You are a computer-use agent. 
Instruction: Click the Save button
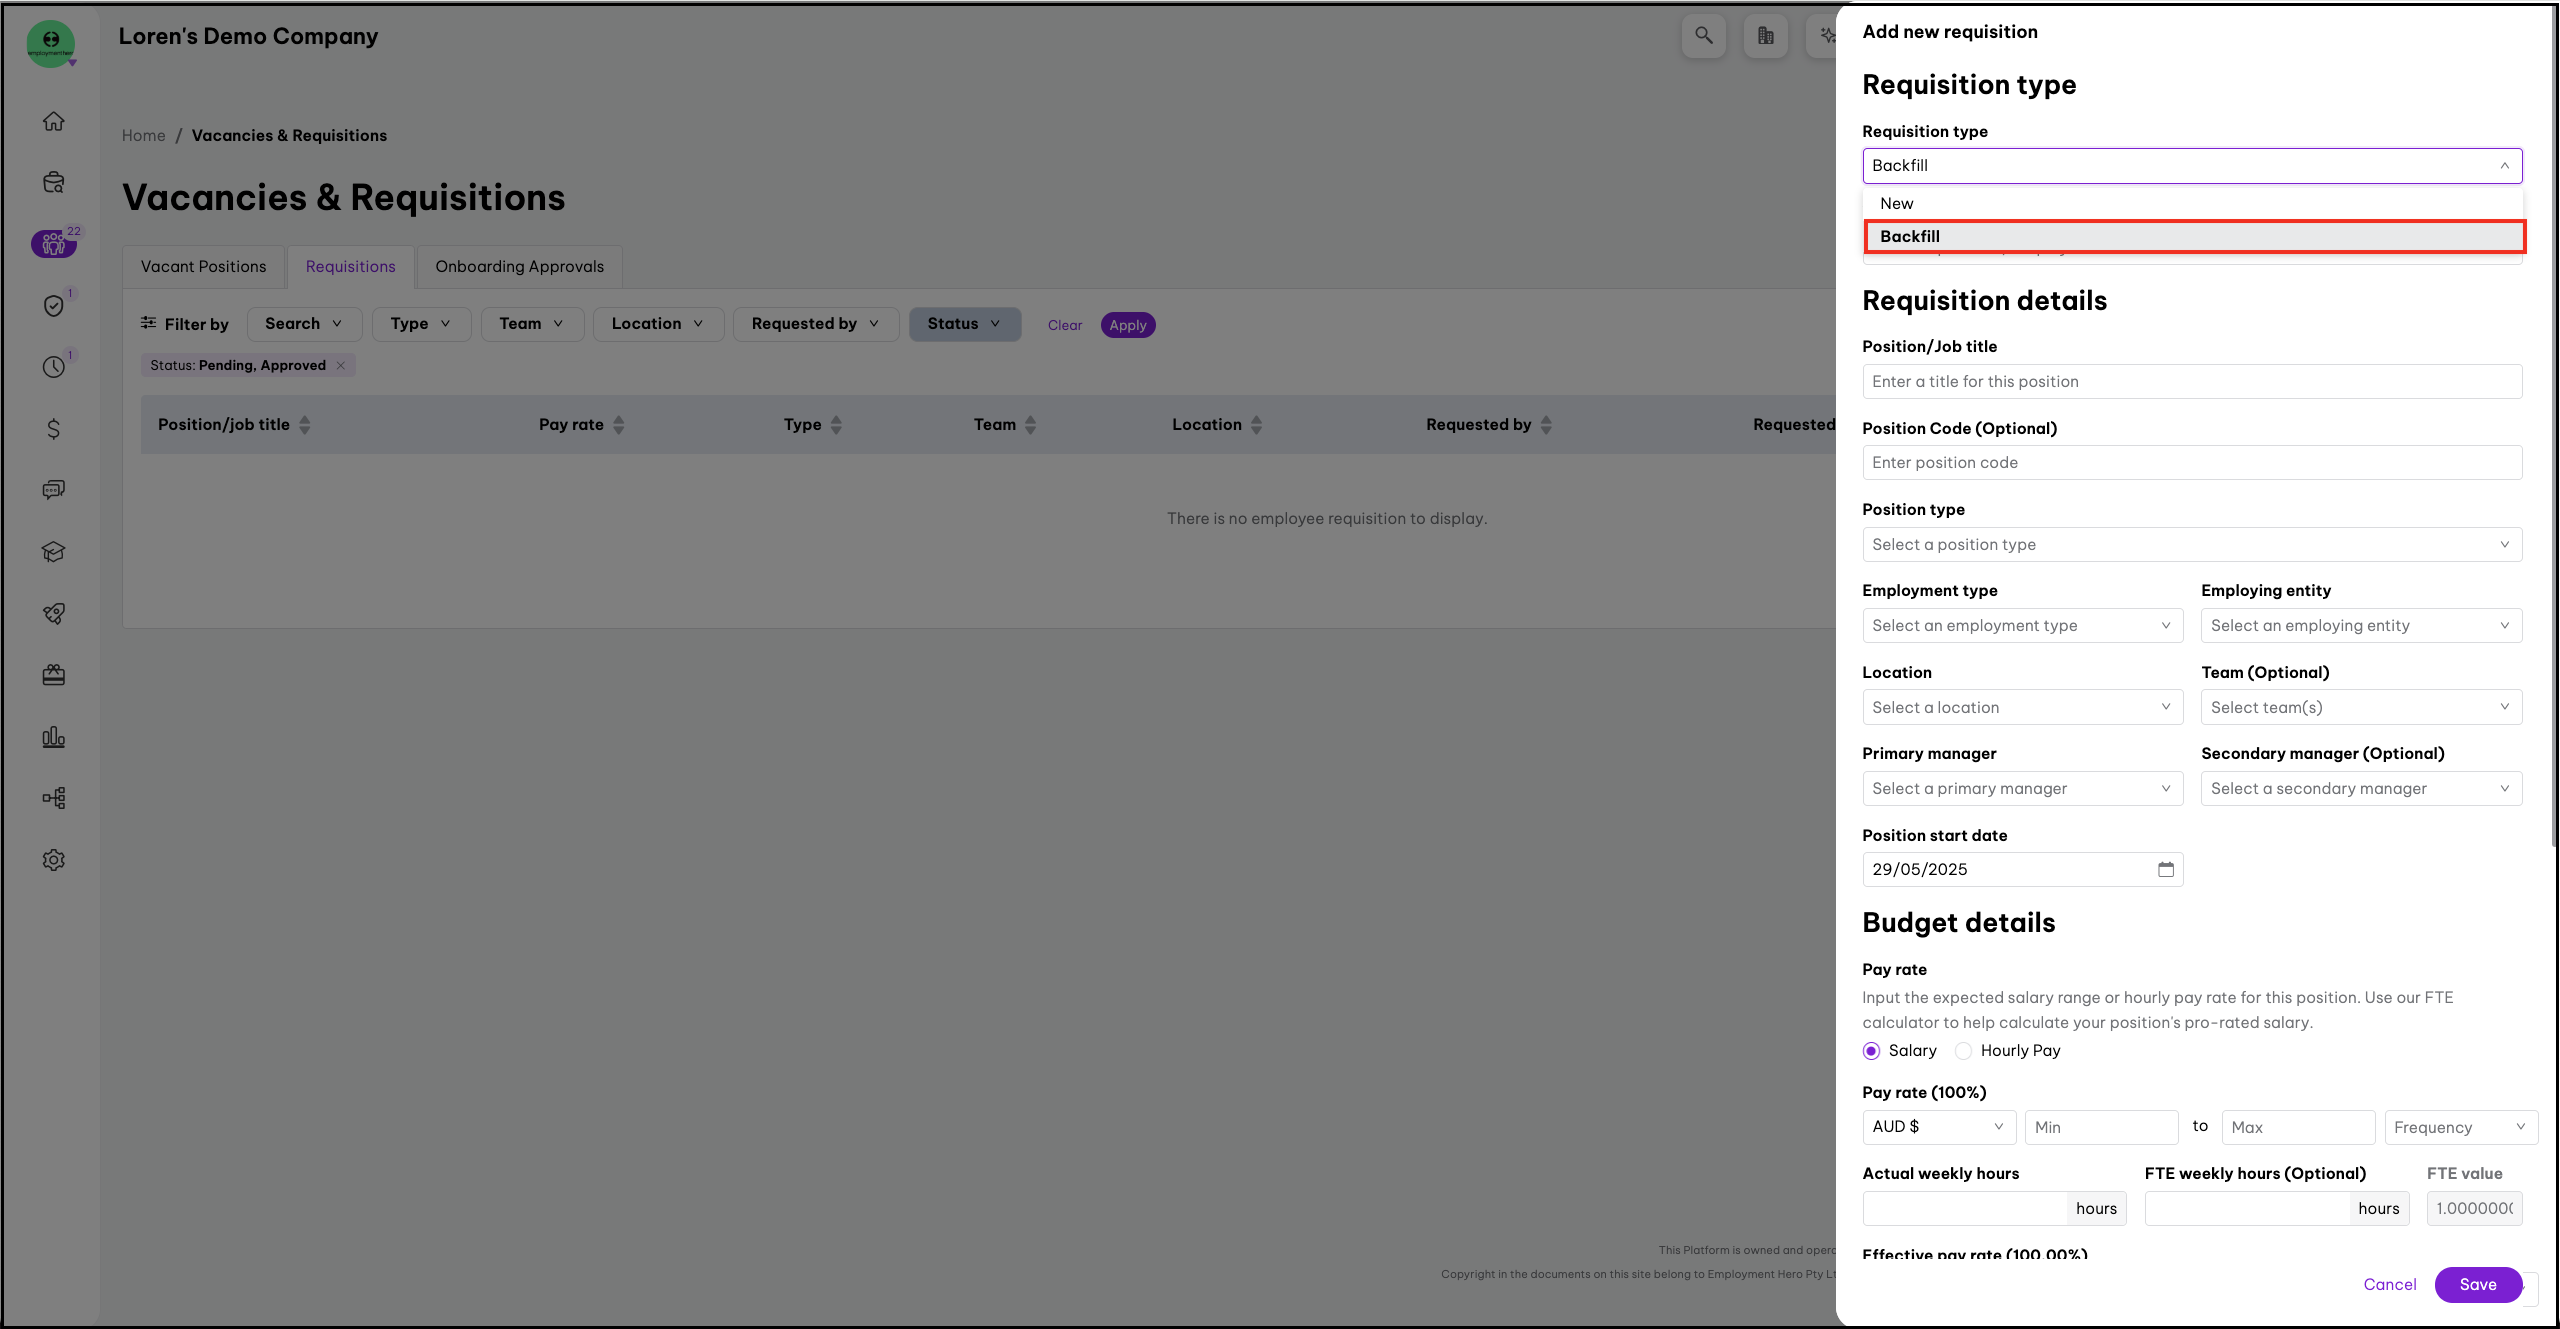point(2477,1285)
